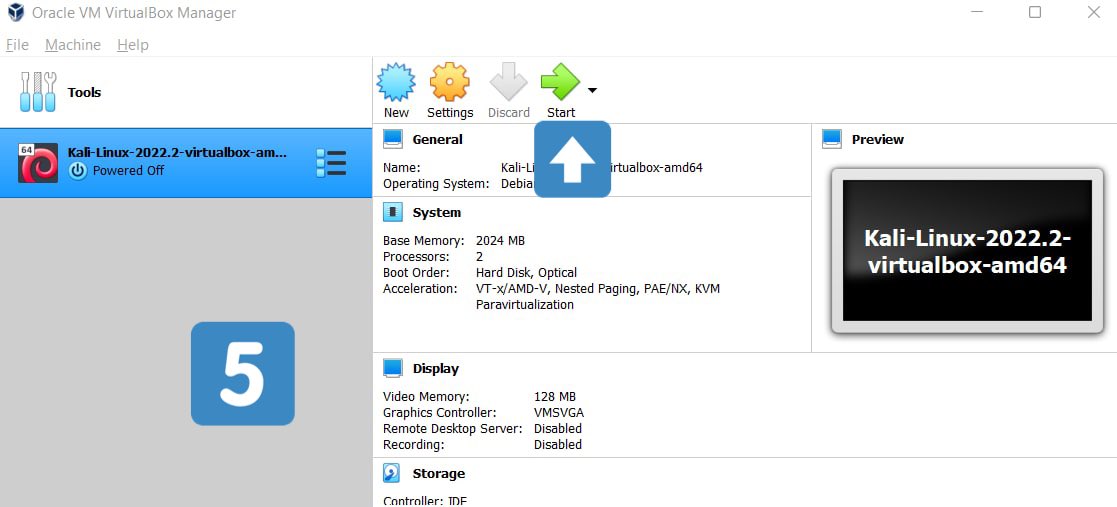Click the Powered Off status text

point(128,171)
